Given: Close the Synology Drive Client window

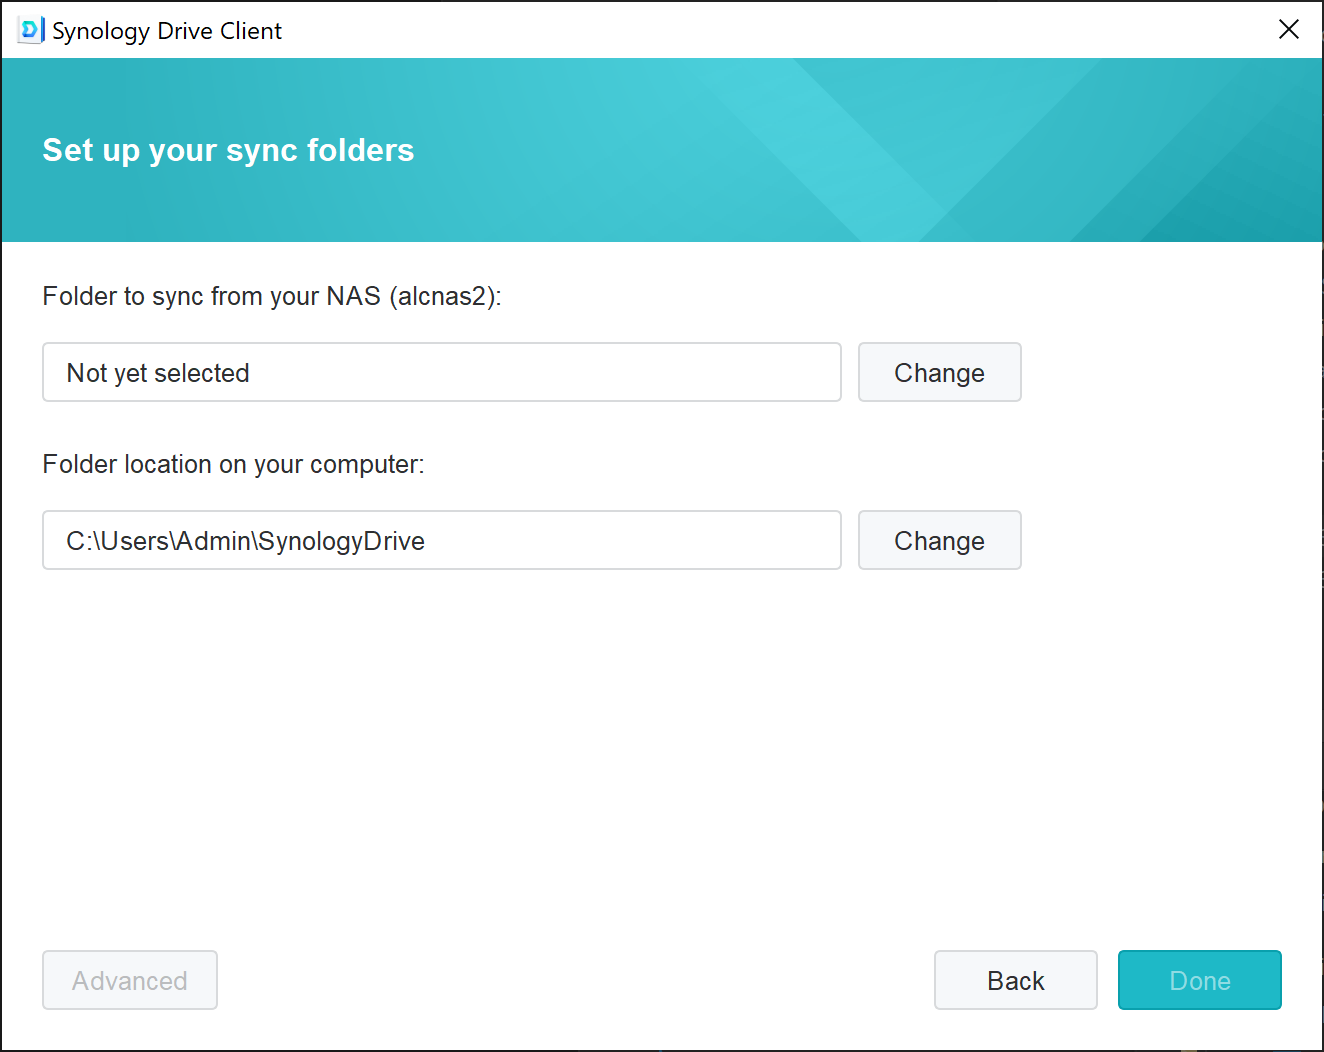Looking at the screenshot, I should click(x=1289, y=29).
